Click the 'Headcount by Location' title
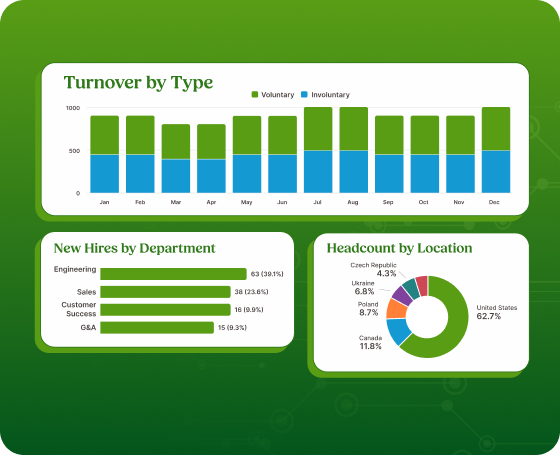The width and height of the screenshot is (560, 455). click(x=399, y=248)
